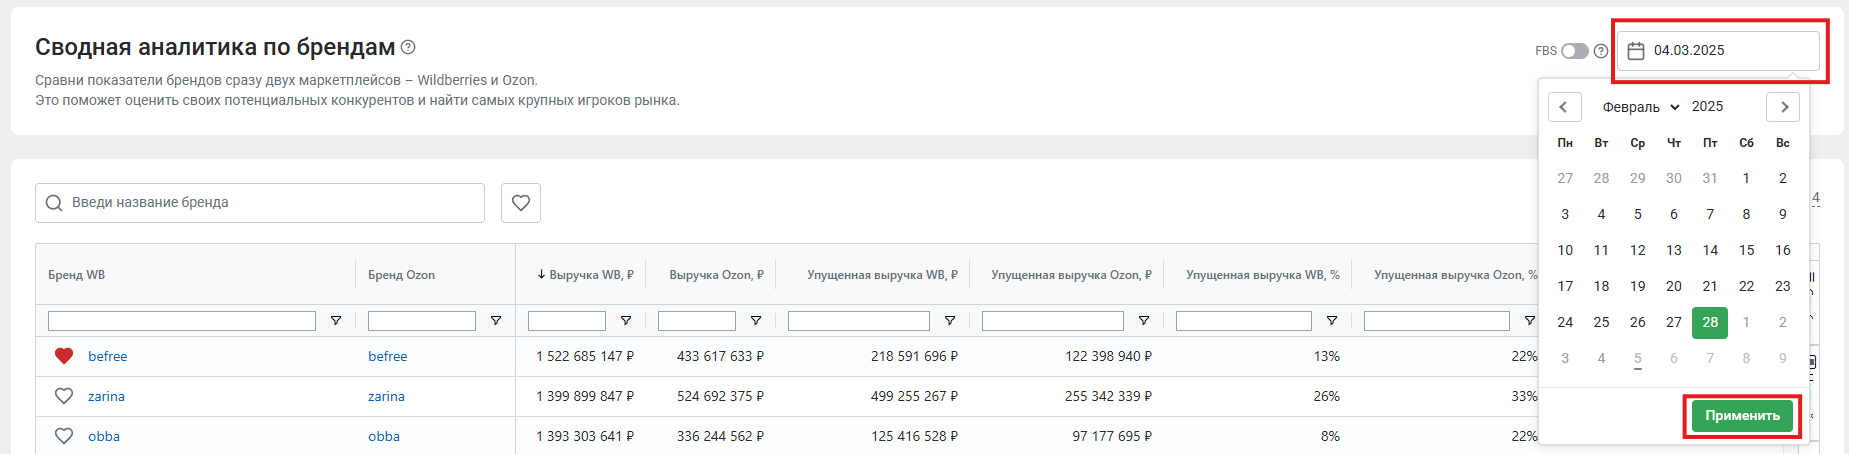Click the Бренд WB filter input
The height and width of the screenshot is (454, 1849).
coord(182,321)
